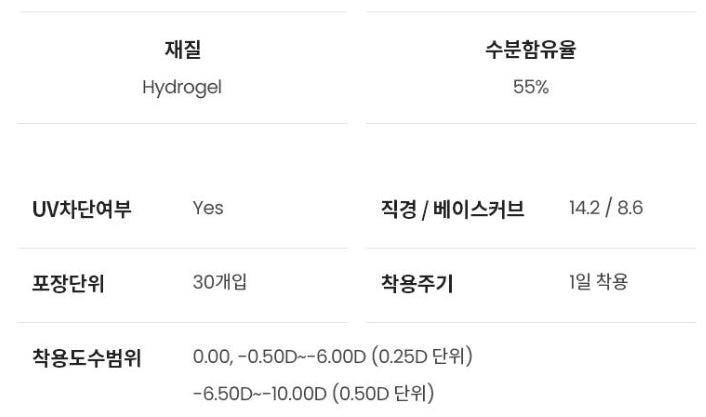Select the Hydrogel material value
The height and width of the screenshot is (417, 706).
point(182,87)
